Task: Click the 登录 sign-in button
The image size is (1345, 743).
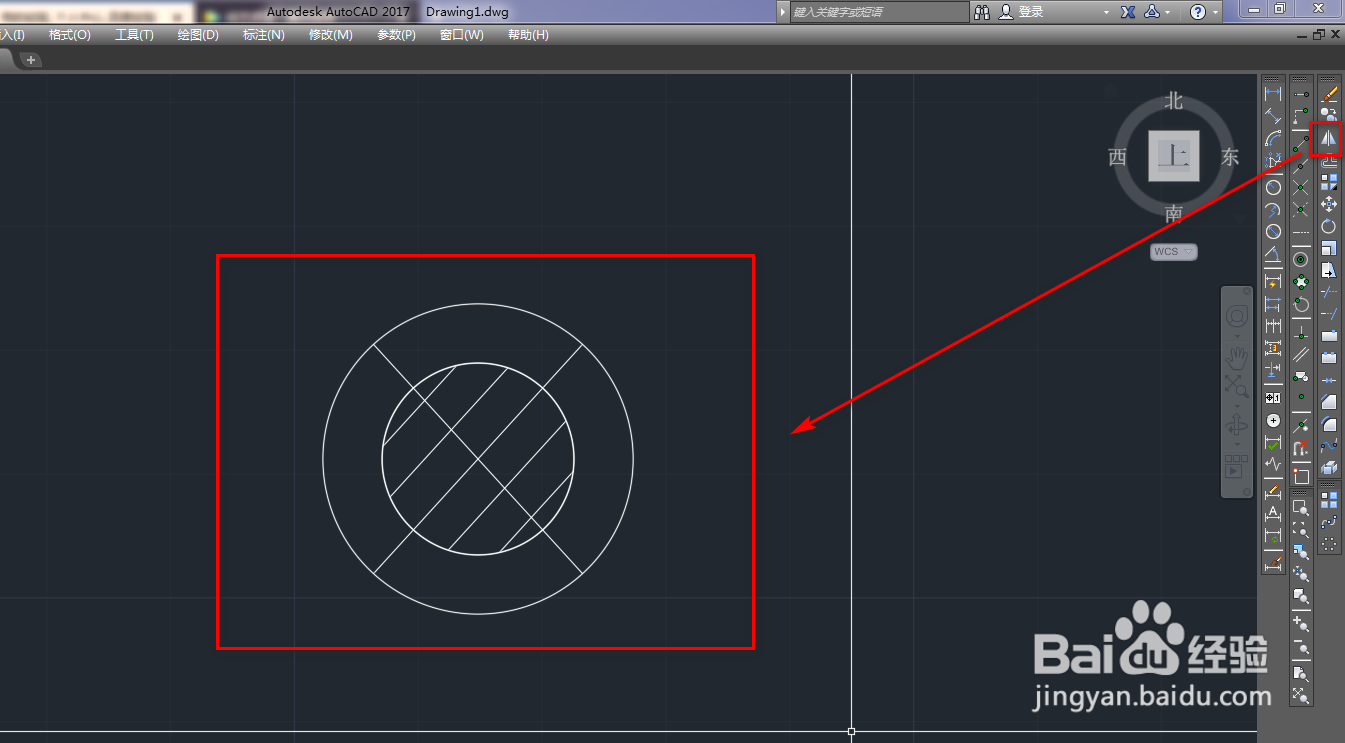Action: (1031, 12)
